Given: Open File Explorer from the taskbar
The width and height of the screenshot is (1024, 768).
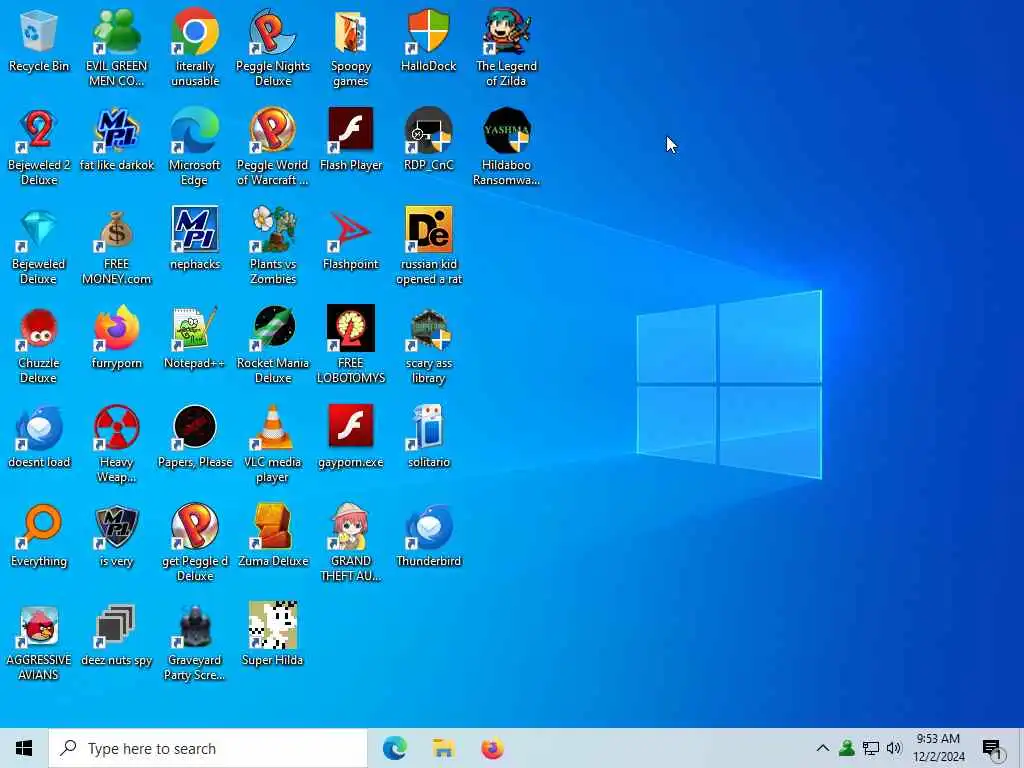Looking at the screenshot, I should point(443,748).
